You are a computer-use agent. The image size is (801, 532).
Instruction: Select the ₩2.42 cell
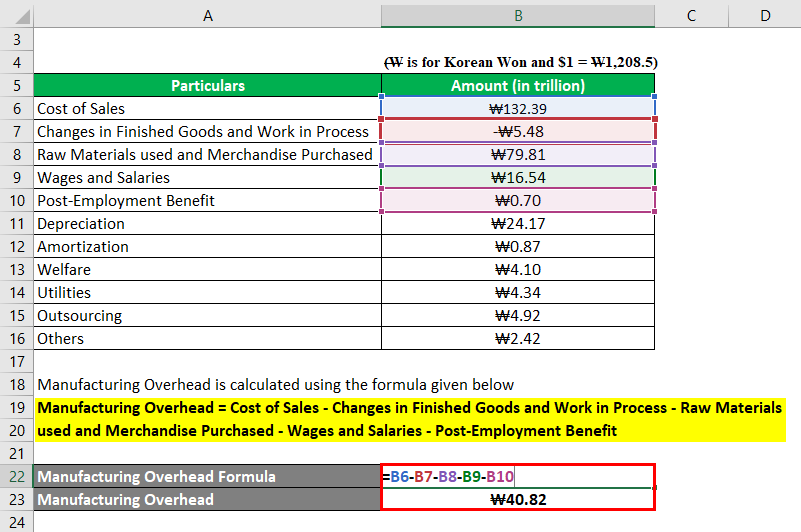[x=518, y=338]
